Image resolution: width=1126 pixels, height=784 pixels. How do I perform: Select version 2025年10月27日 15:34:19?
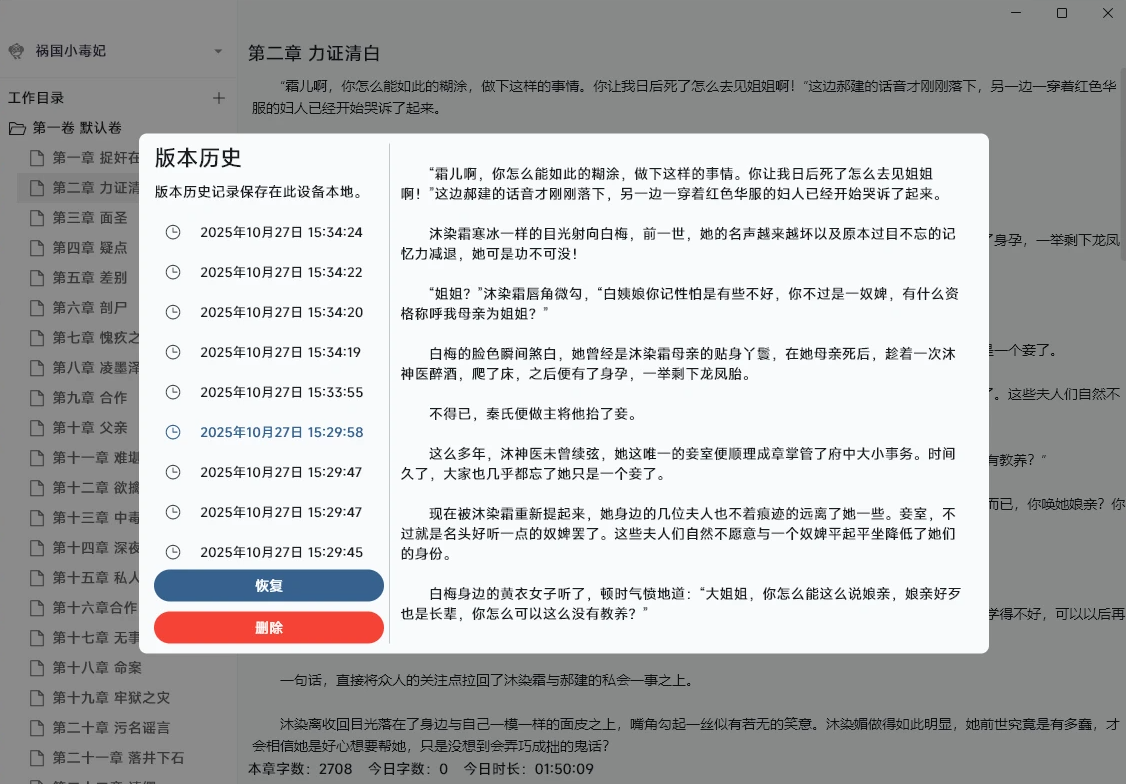point(281,352)
